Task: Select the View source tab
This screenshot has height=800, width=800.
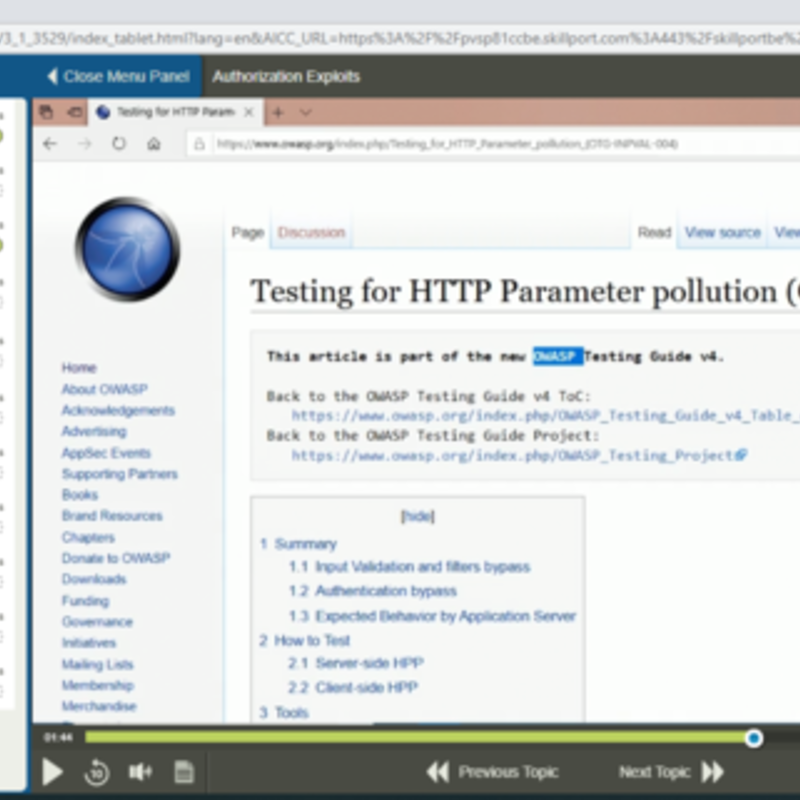Action: click(722, 233)
